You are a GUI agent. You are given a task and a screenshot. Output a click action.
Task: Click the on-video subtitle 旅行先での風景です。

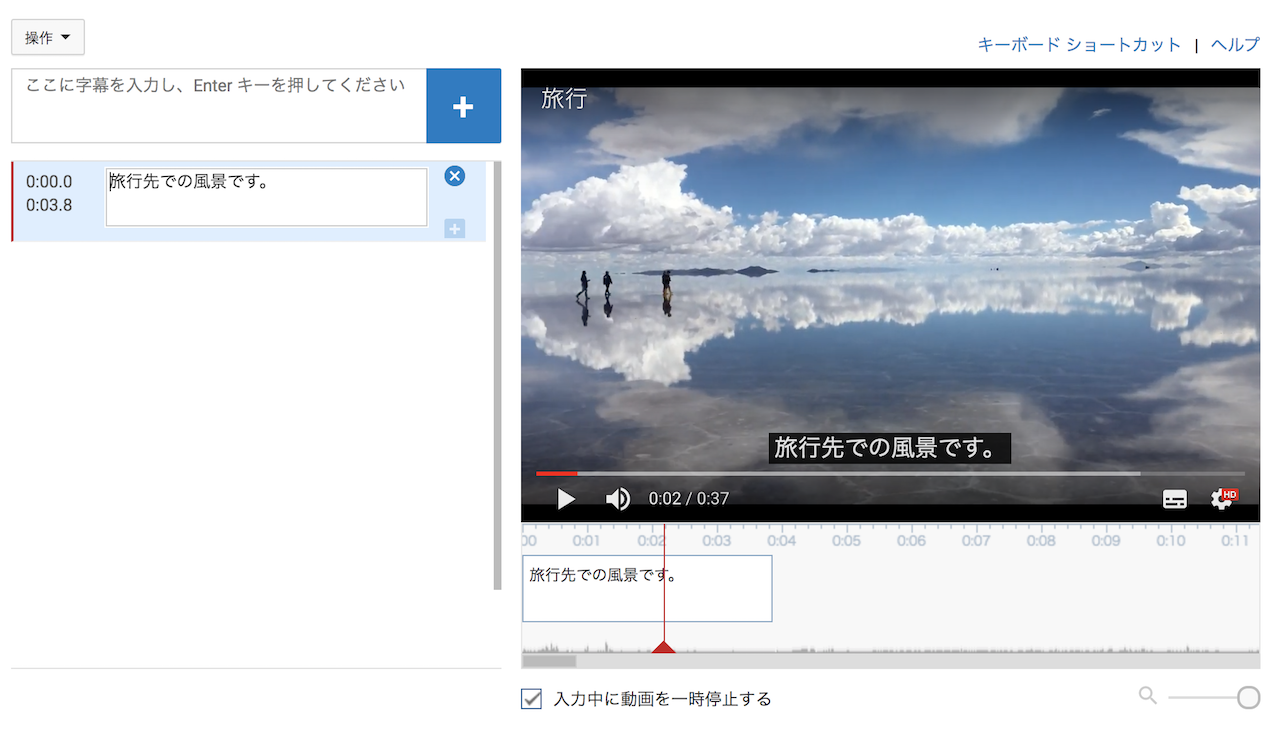click(x=890, y=448)
